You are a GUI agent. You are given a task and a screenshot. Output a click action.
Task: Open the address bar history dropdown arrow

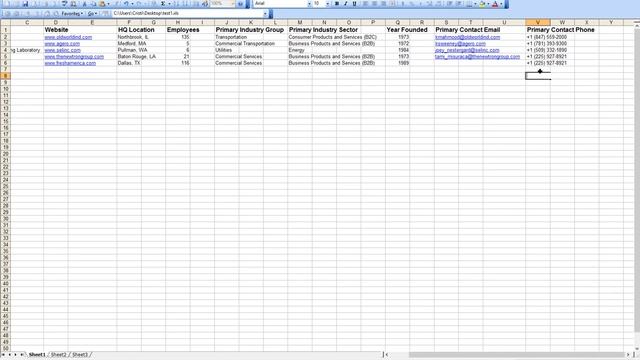point(265,13)
